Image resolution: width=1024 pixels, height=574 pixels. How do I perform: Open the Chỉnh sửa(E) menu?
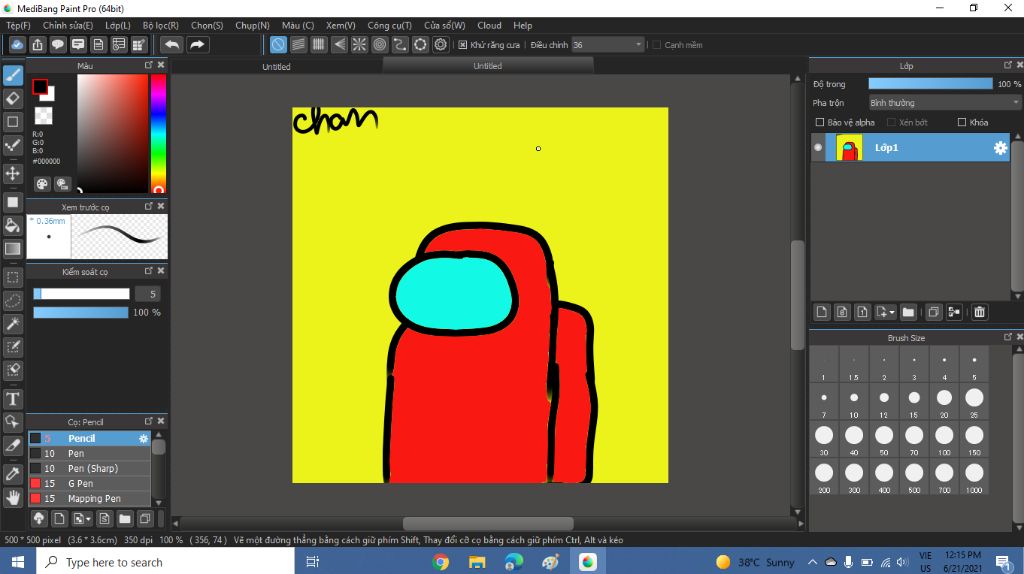point(68,25)
